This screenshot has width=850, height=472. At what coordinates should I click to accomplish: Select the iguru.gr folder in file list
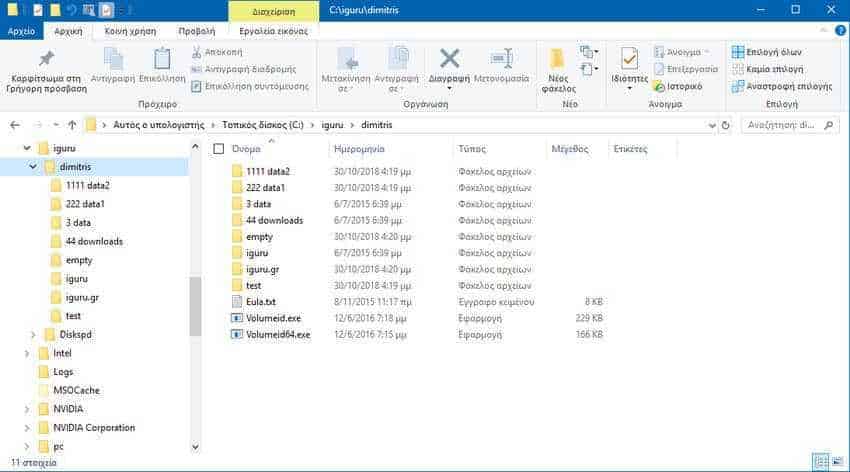[262, 269]
